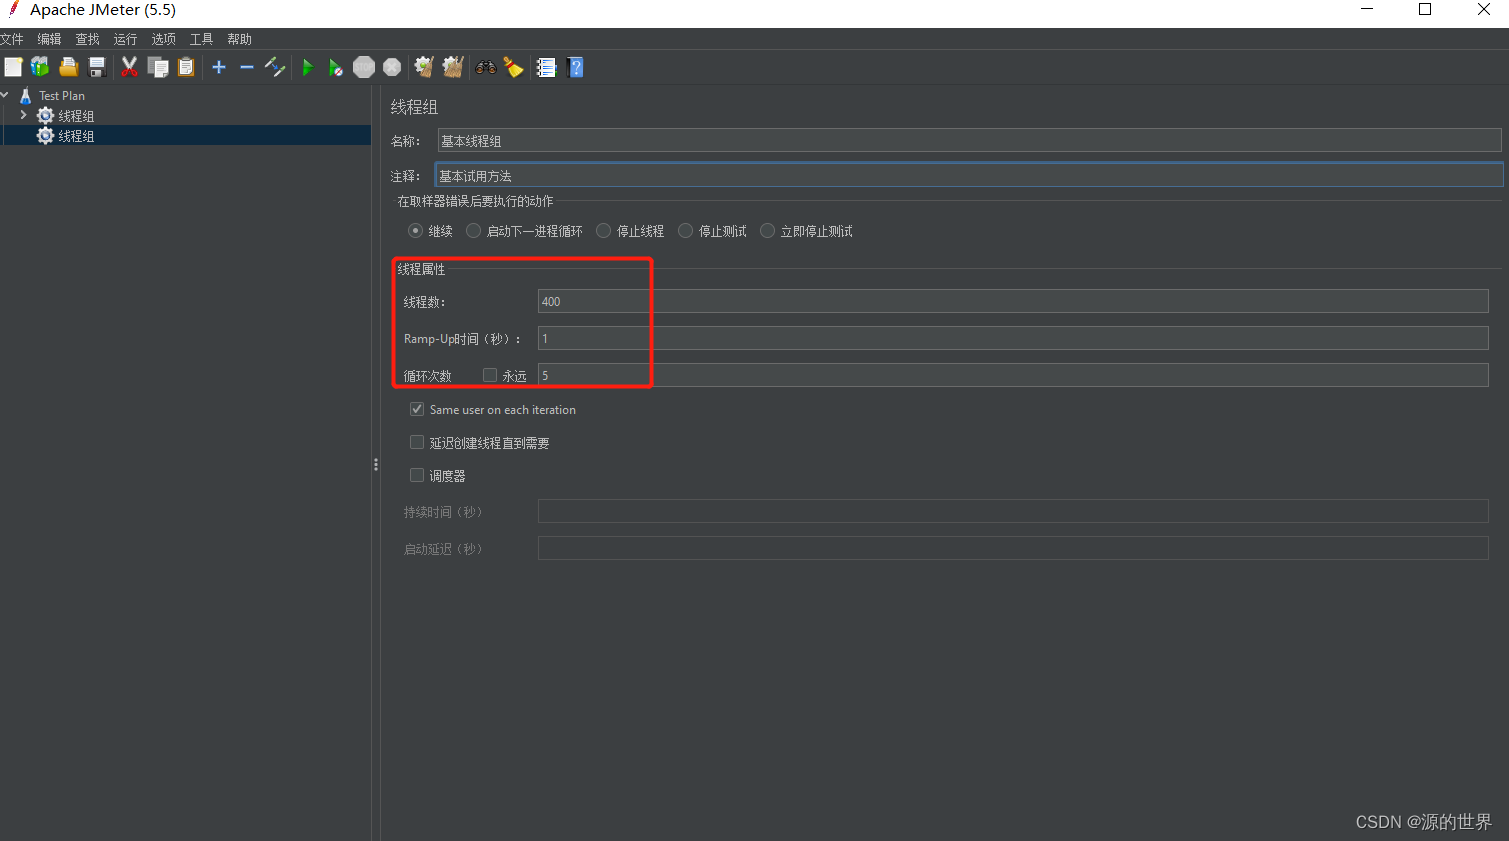Select the 继续 radio option

(x=415, y=231)
